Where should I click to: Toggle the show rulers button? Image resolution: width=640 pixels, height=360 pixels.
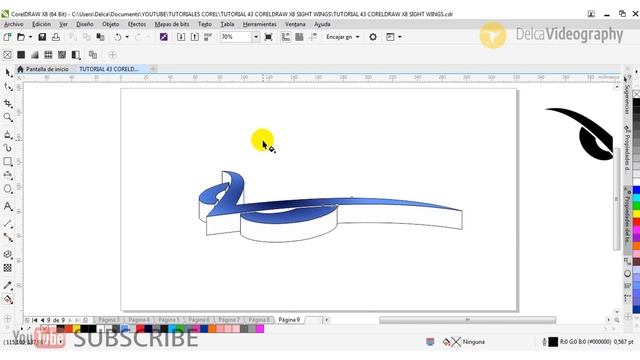(x=286, y=37)
